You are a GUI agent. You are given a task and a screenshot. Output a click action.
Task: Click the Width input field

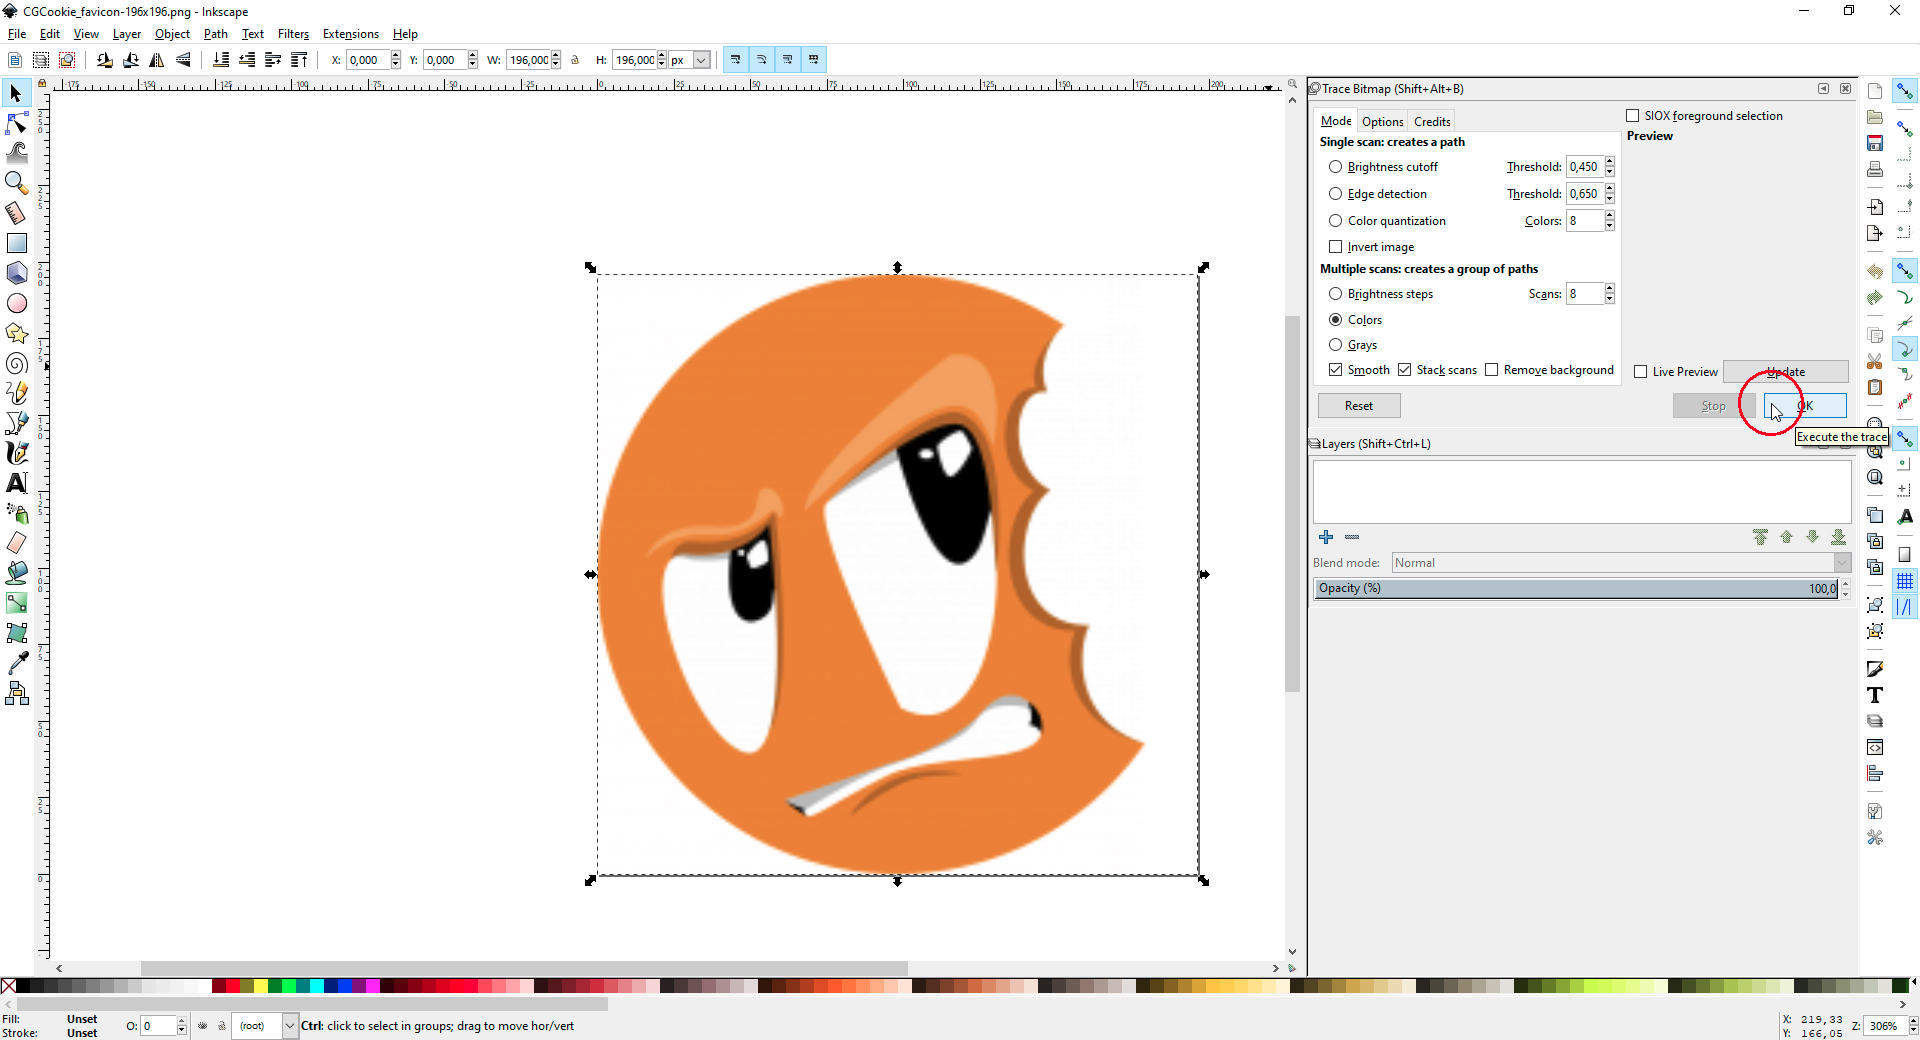(528, 60)
